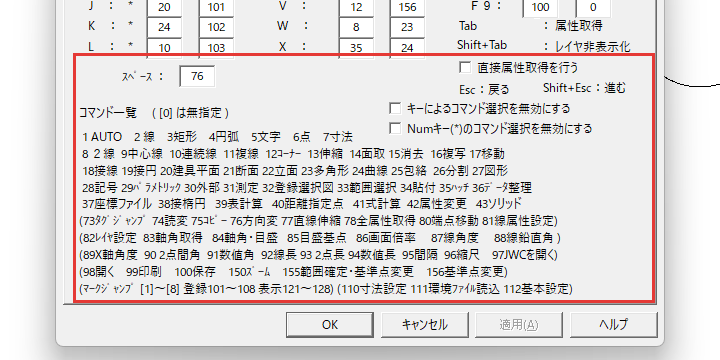The width and height of the screenshot is (720, 360).
Task: Click the '43ソリッド' command text
Action: pos(499,203)
